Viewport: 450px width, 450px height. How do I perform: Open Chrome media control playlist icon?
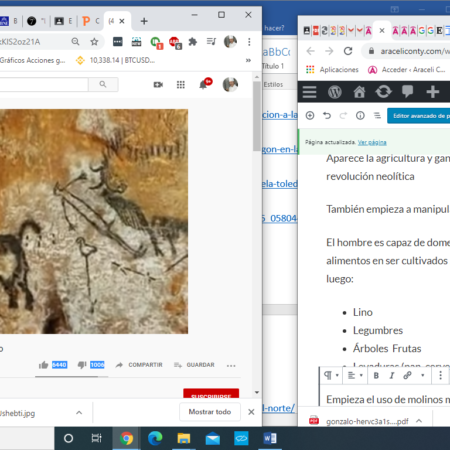point(211,42)
